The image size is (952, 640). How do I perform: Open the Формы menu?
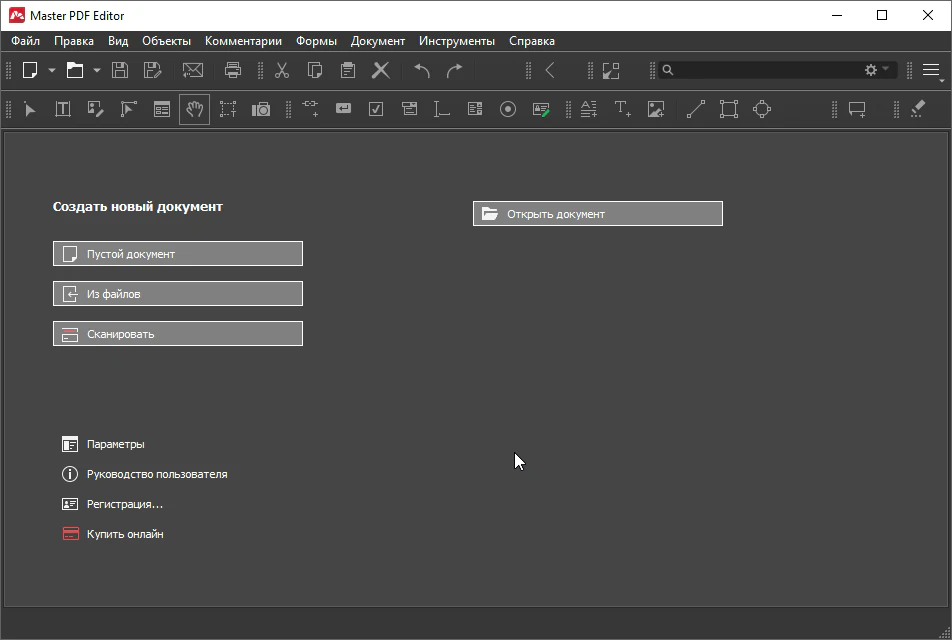point(316,41)
